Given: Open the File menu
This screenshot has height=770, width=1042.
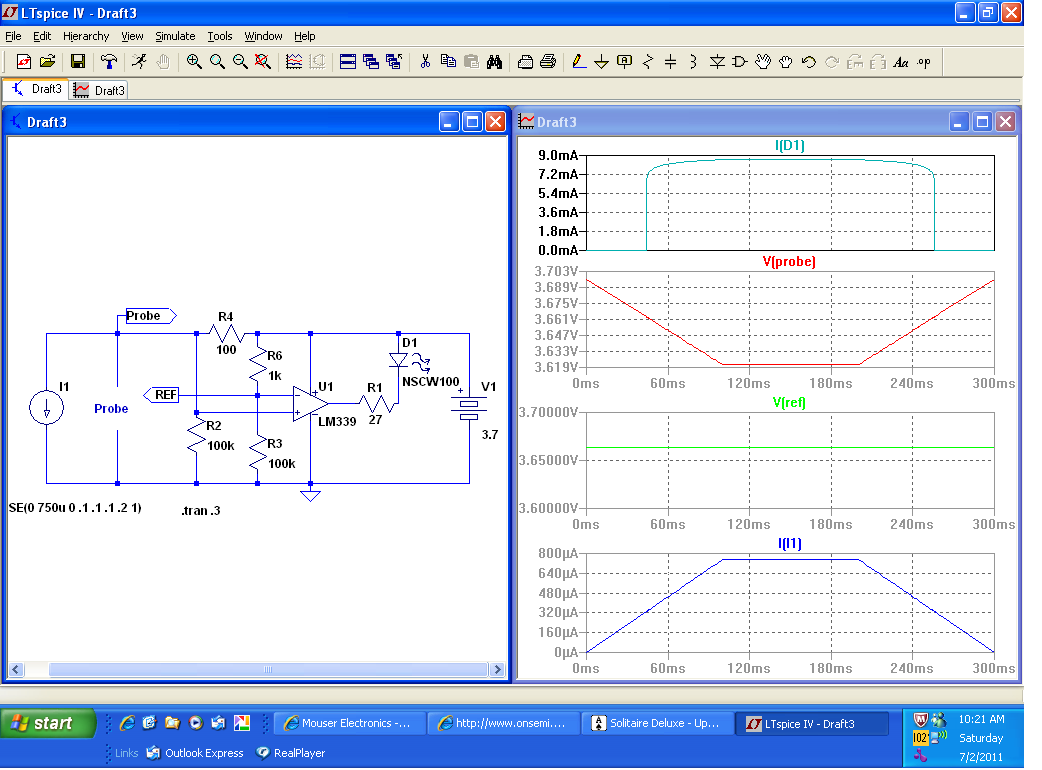Looking at the screenshot, I should [13, 36].
